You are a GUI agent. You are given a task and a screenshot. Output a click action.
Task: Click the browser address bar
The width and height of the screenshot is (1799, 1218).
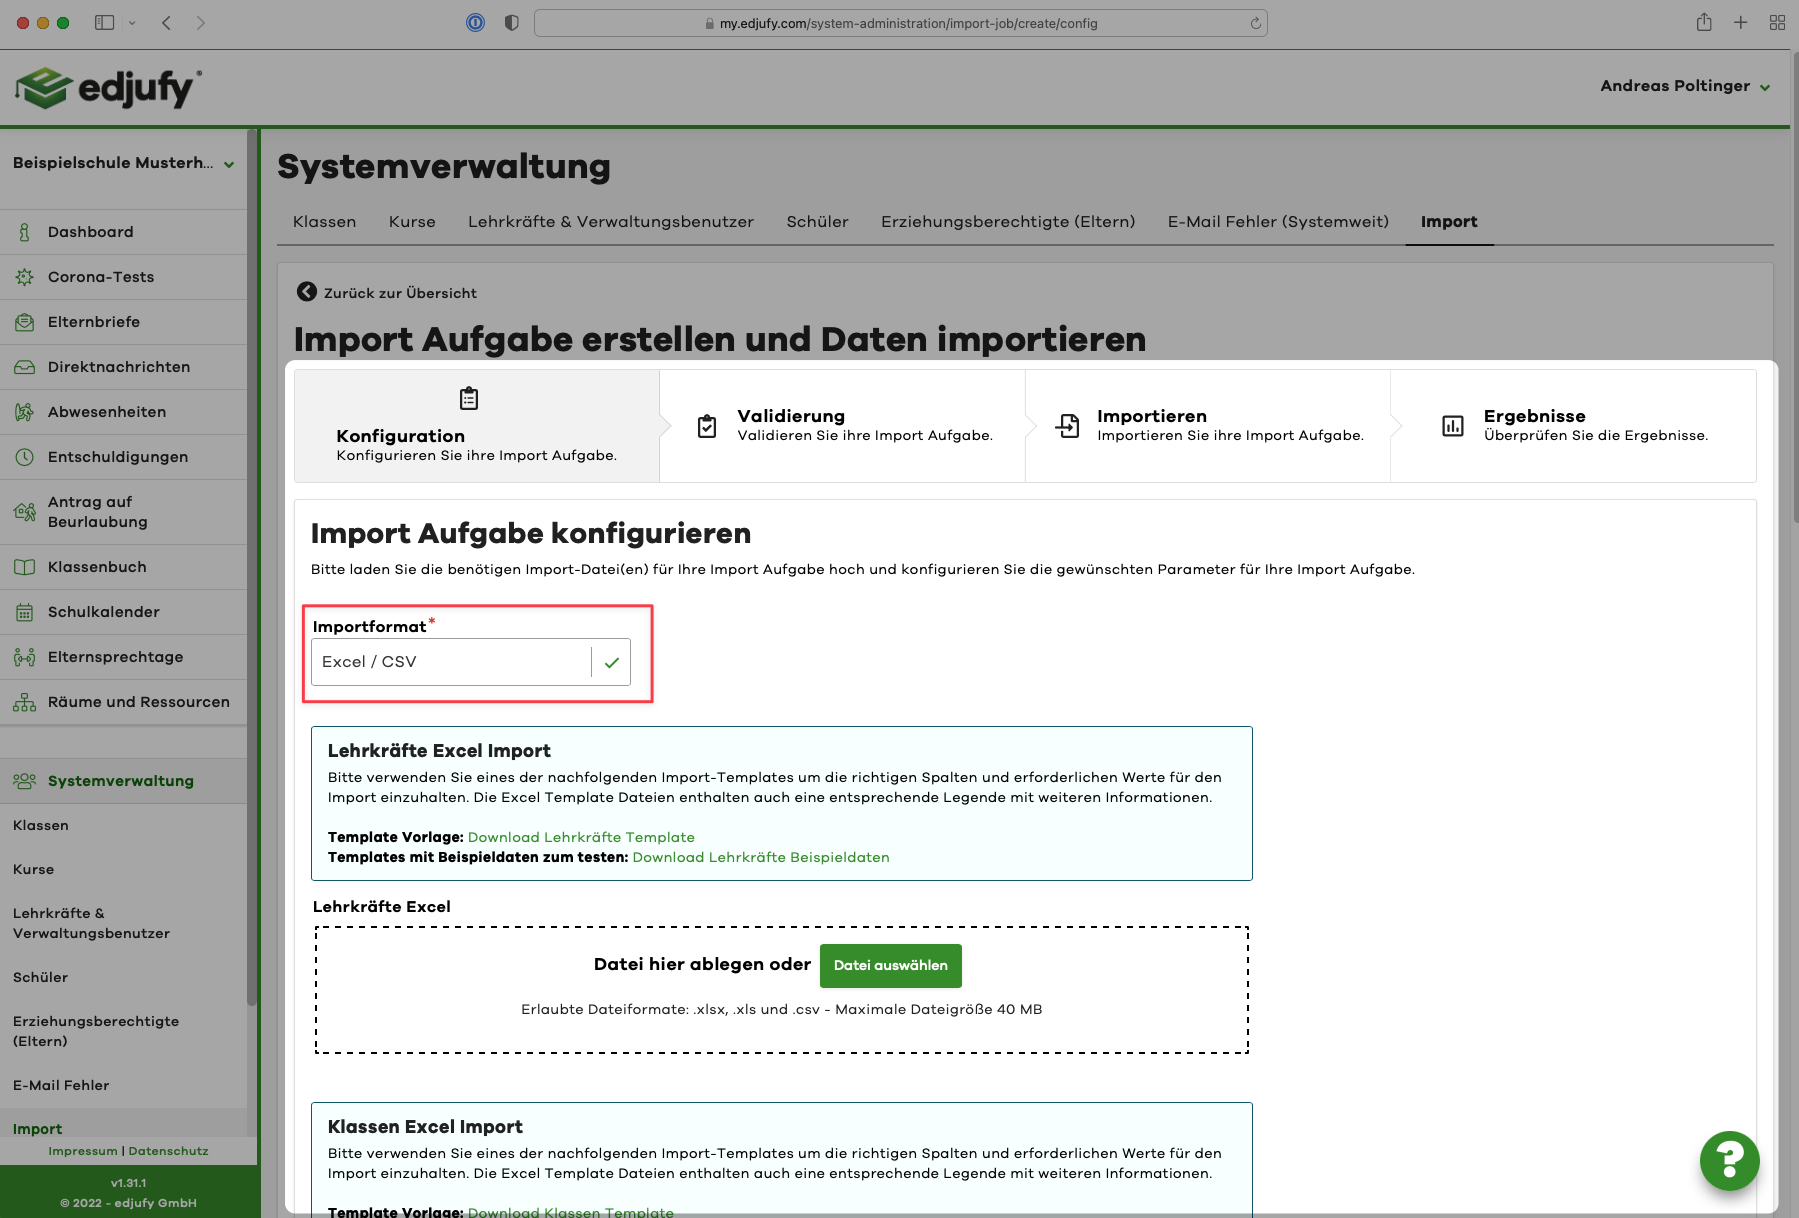[900, 23]
